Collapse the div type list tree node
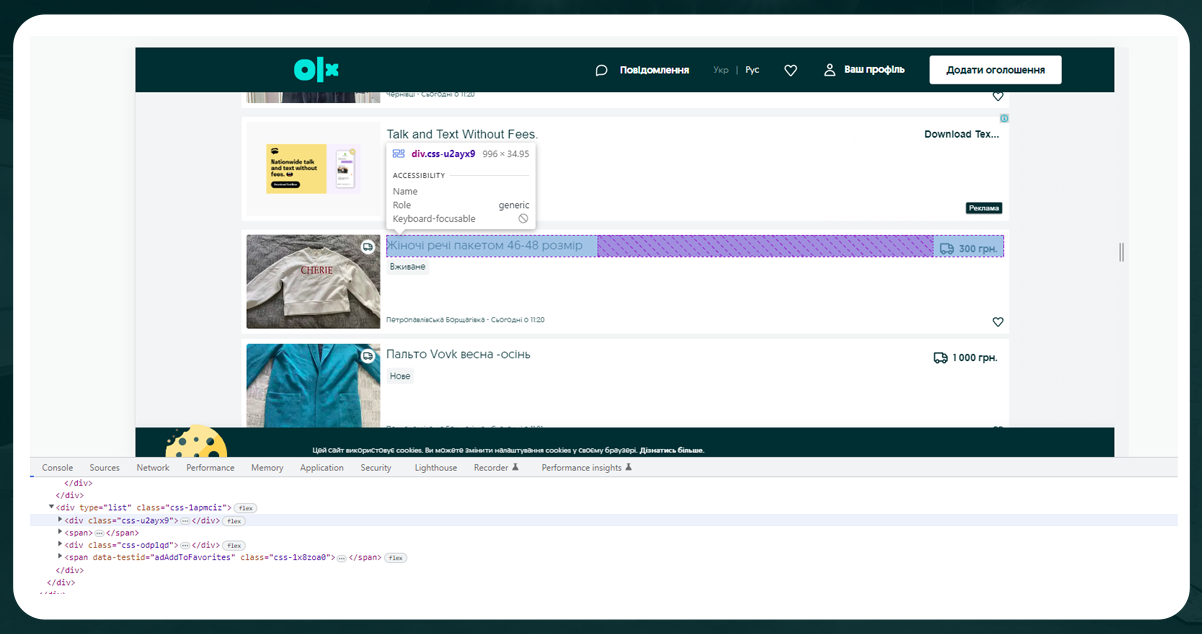Screen dimensions: 1202x634 pos(51,506)
